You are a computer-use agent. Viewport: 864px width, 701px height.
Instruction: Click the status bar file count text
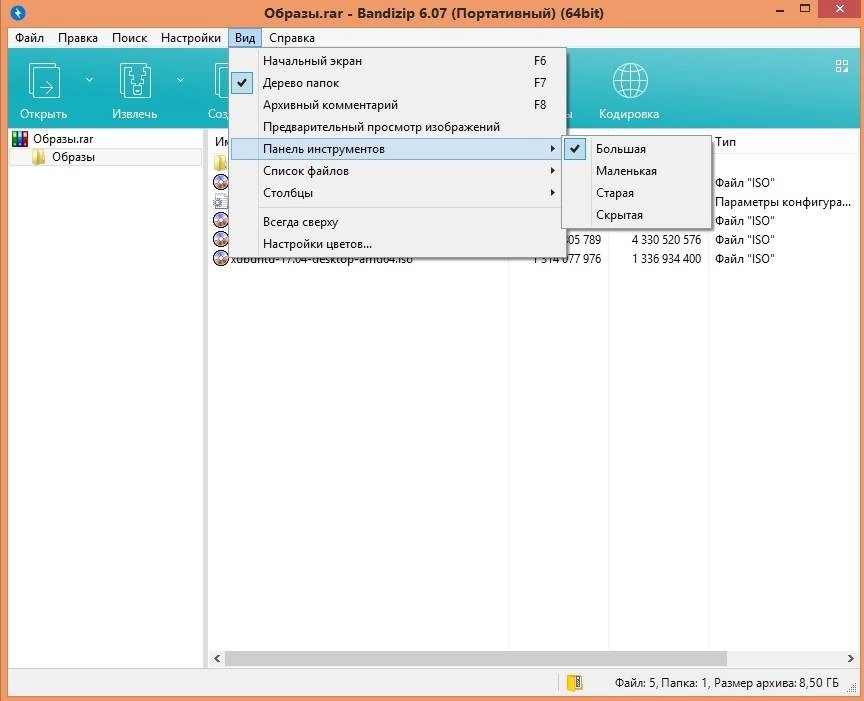point(726,683)
